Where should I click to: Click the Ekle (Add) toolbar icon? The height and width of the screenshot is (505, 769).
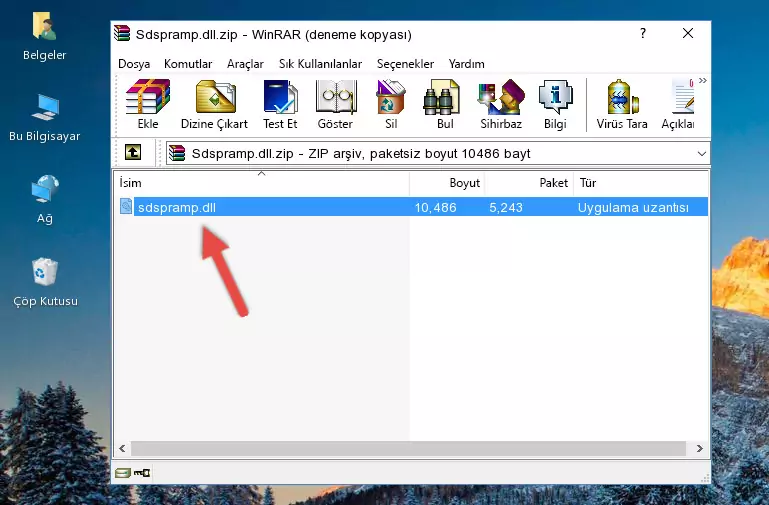(x=148, y=104)
